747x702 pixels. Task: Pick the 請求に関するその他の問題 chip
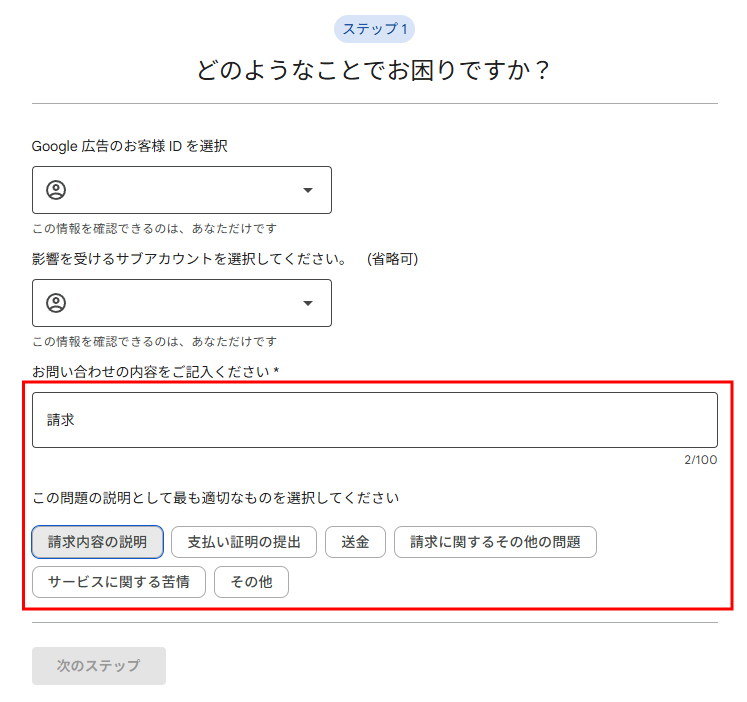[x=495, y=542]
